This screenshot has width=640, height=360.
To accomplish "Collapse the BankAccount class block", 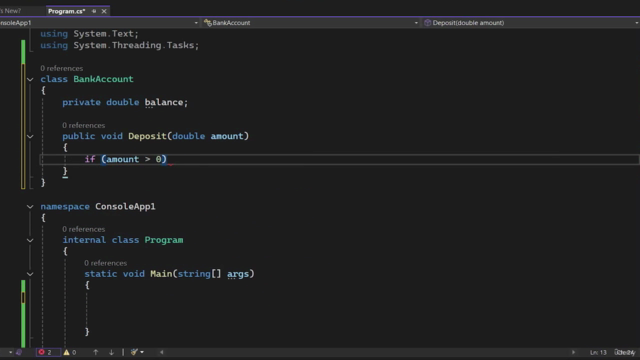I will (x=30, y=79).
